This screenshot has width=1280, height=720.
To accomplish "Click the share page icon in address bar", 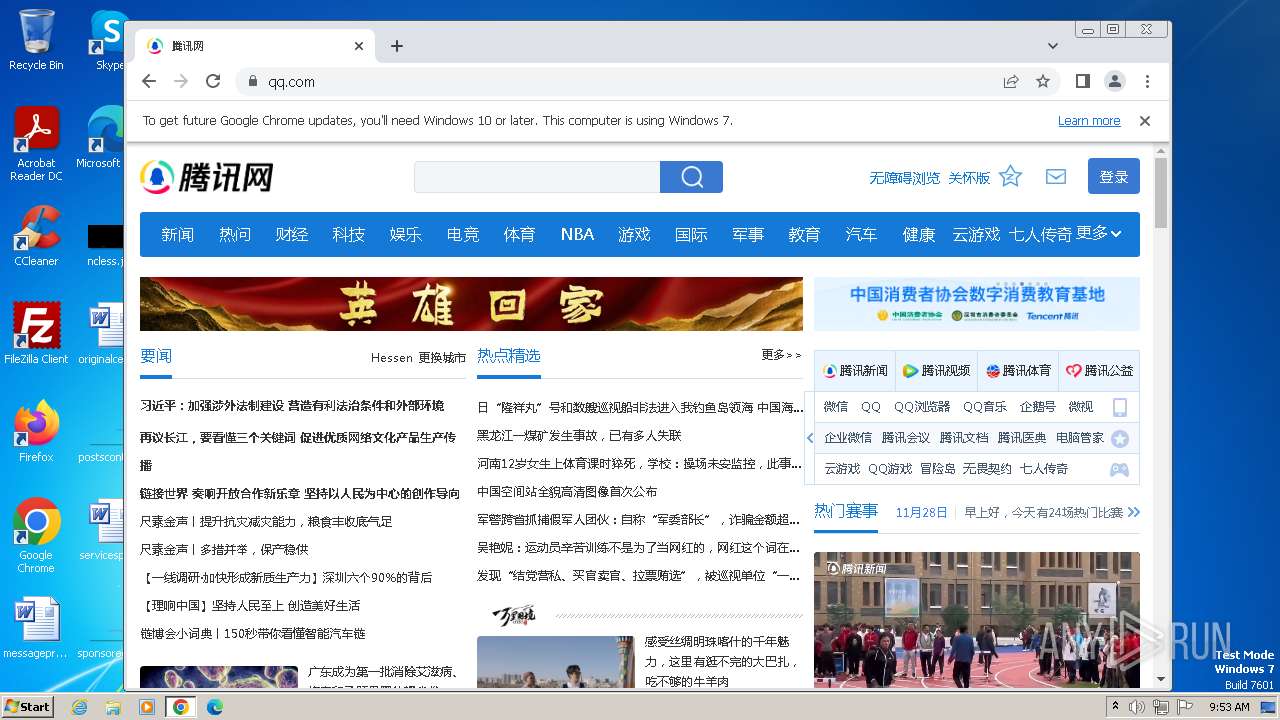I will tap(1011, 81).
